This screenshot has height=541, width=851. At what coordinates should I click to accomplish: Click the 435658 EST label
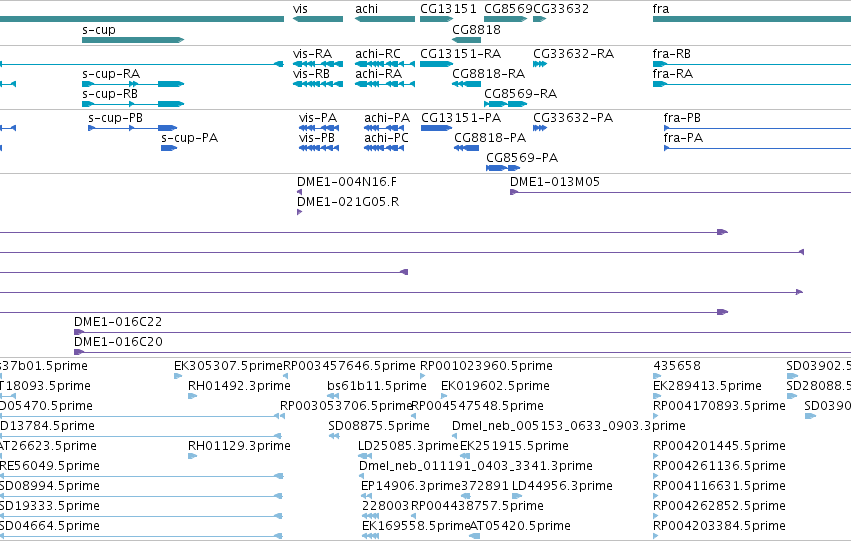[677, 366]
